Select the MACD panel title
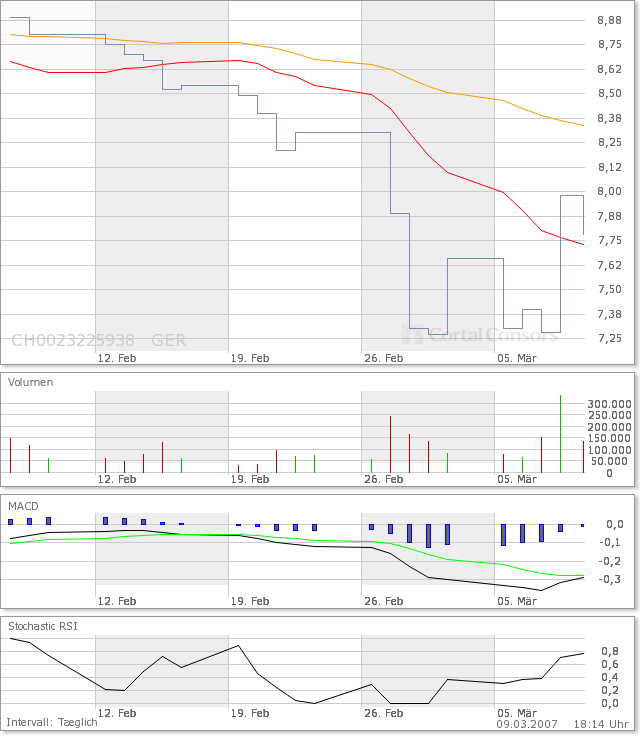The height and width of the screenshot is (736, 640). click(24, 506)
